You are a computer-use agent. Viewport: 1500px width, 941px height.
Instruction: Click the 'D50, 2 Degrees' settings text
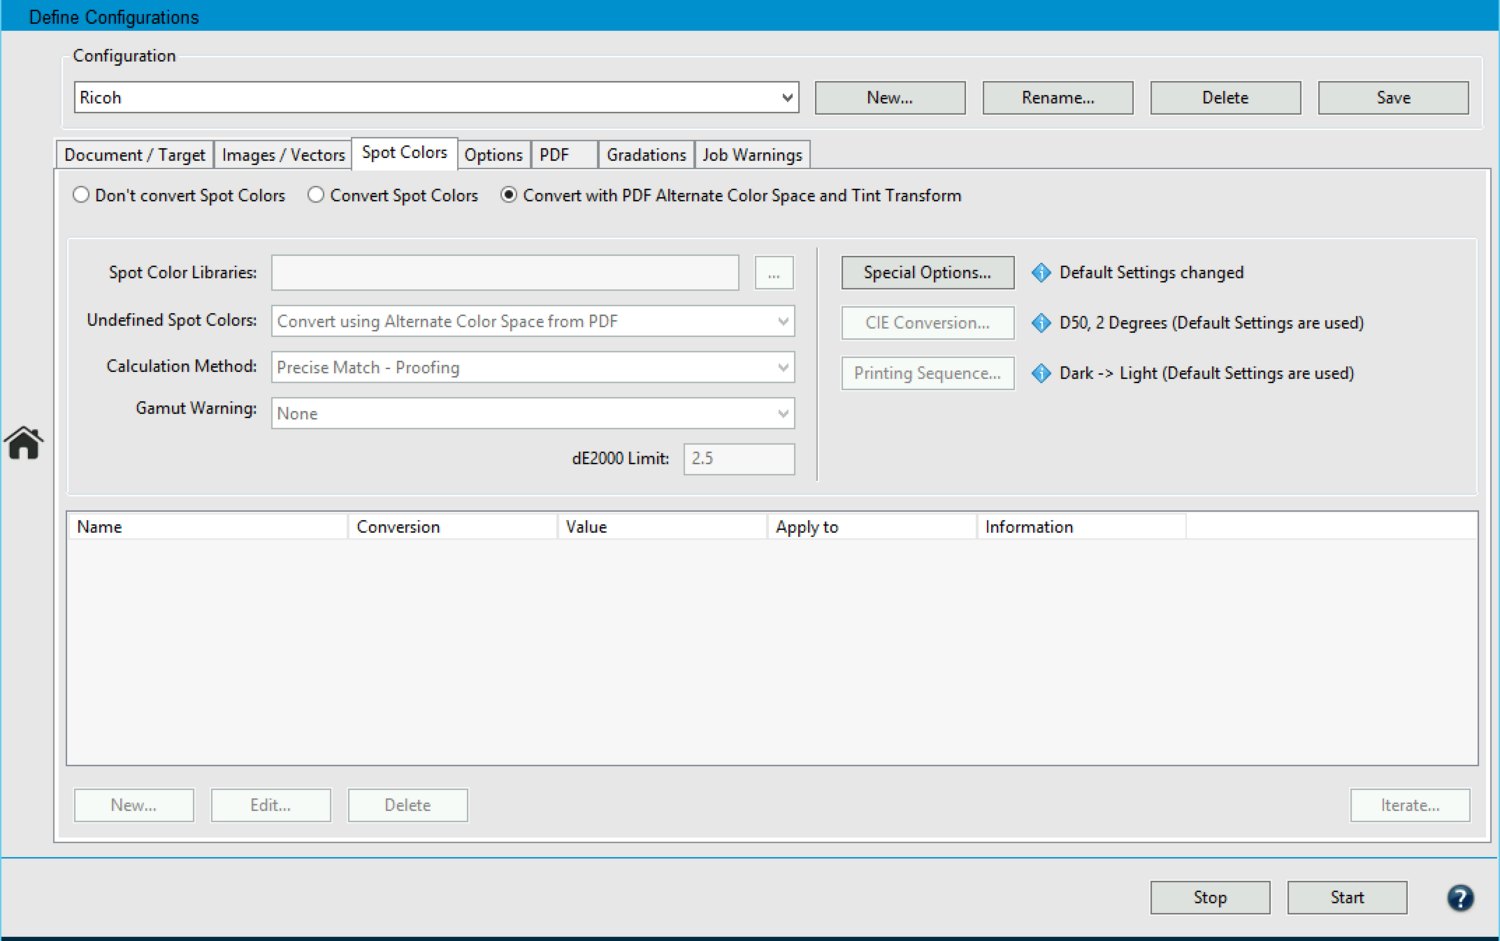coord(1212,323)
